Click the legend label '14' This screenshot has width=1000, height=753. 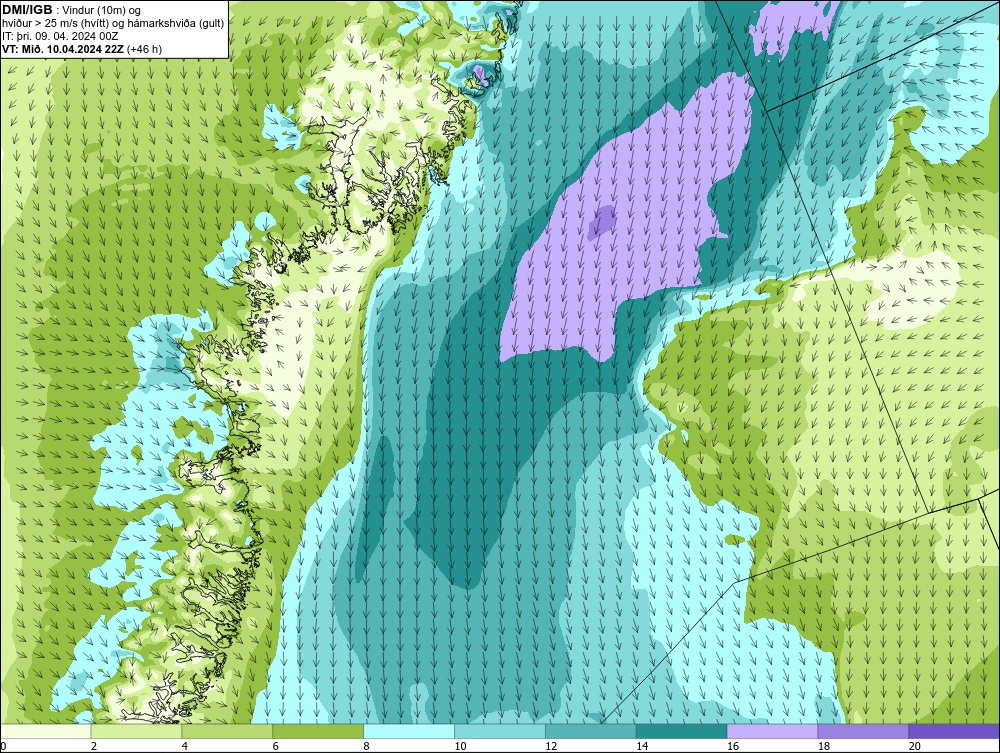(642, 746)
